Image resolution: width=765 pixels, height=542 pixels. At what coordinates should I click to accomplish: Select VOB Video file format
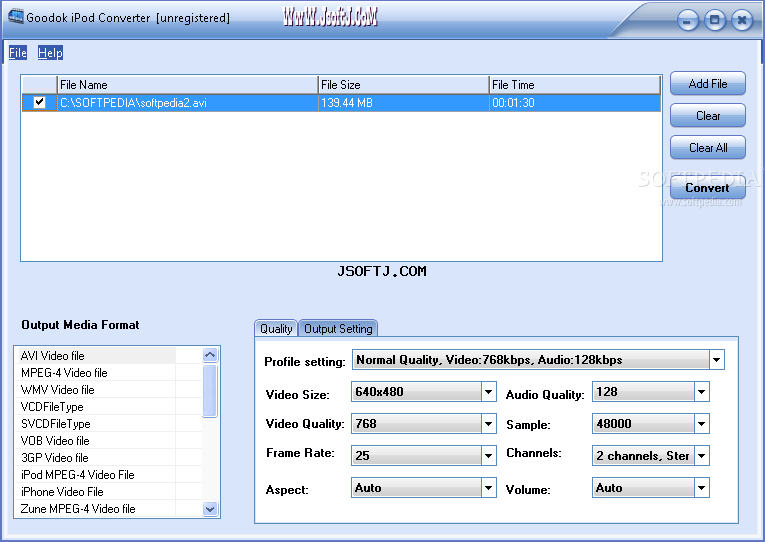[97, 441]
